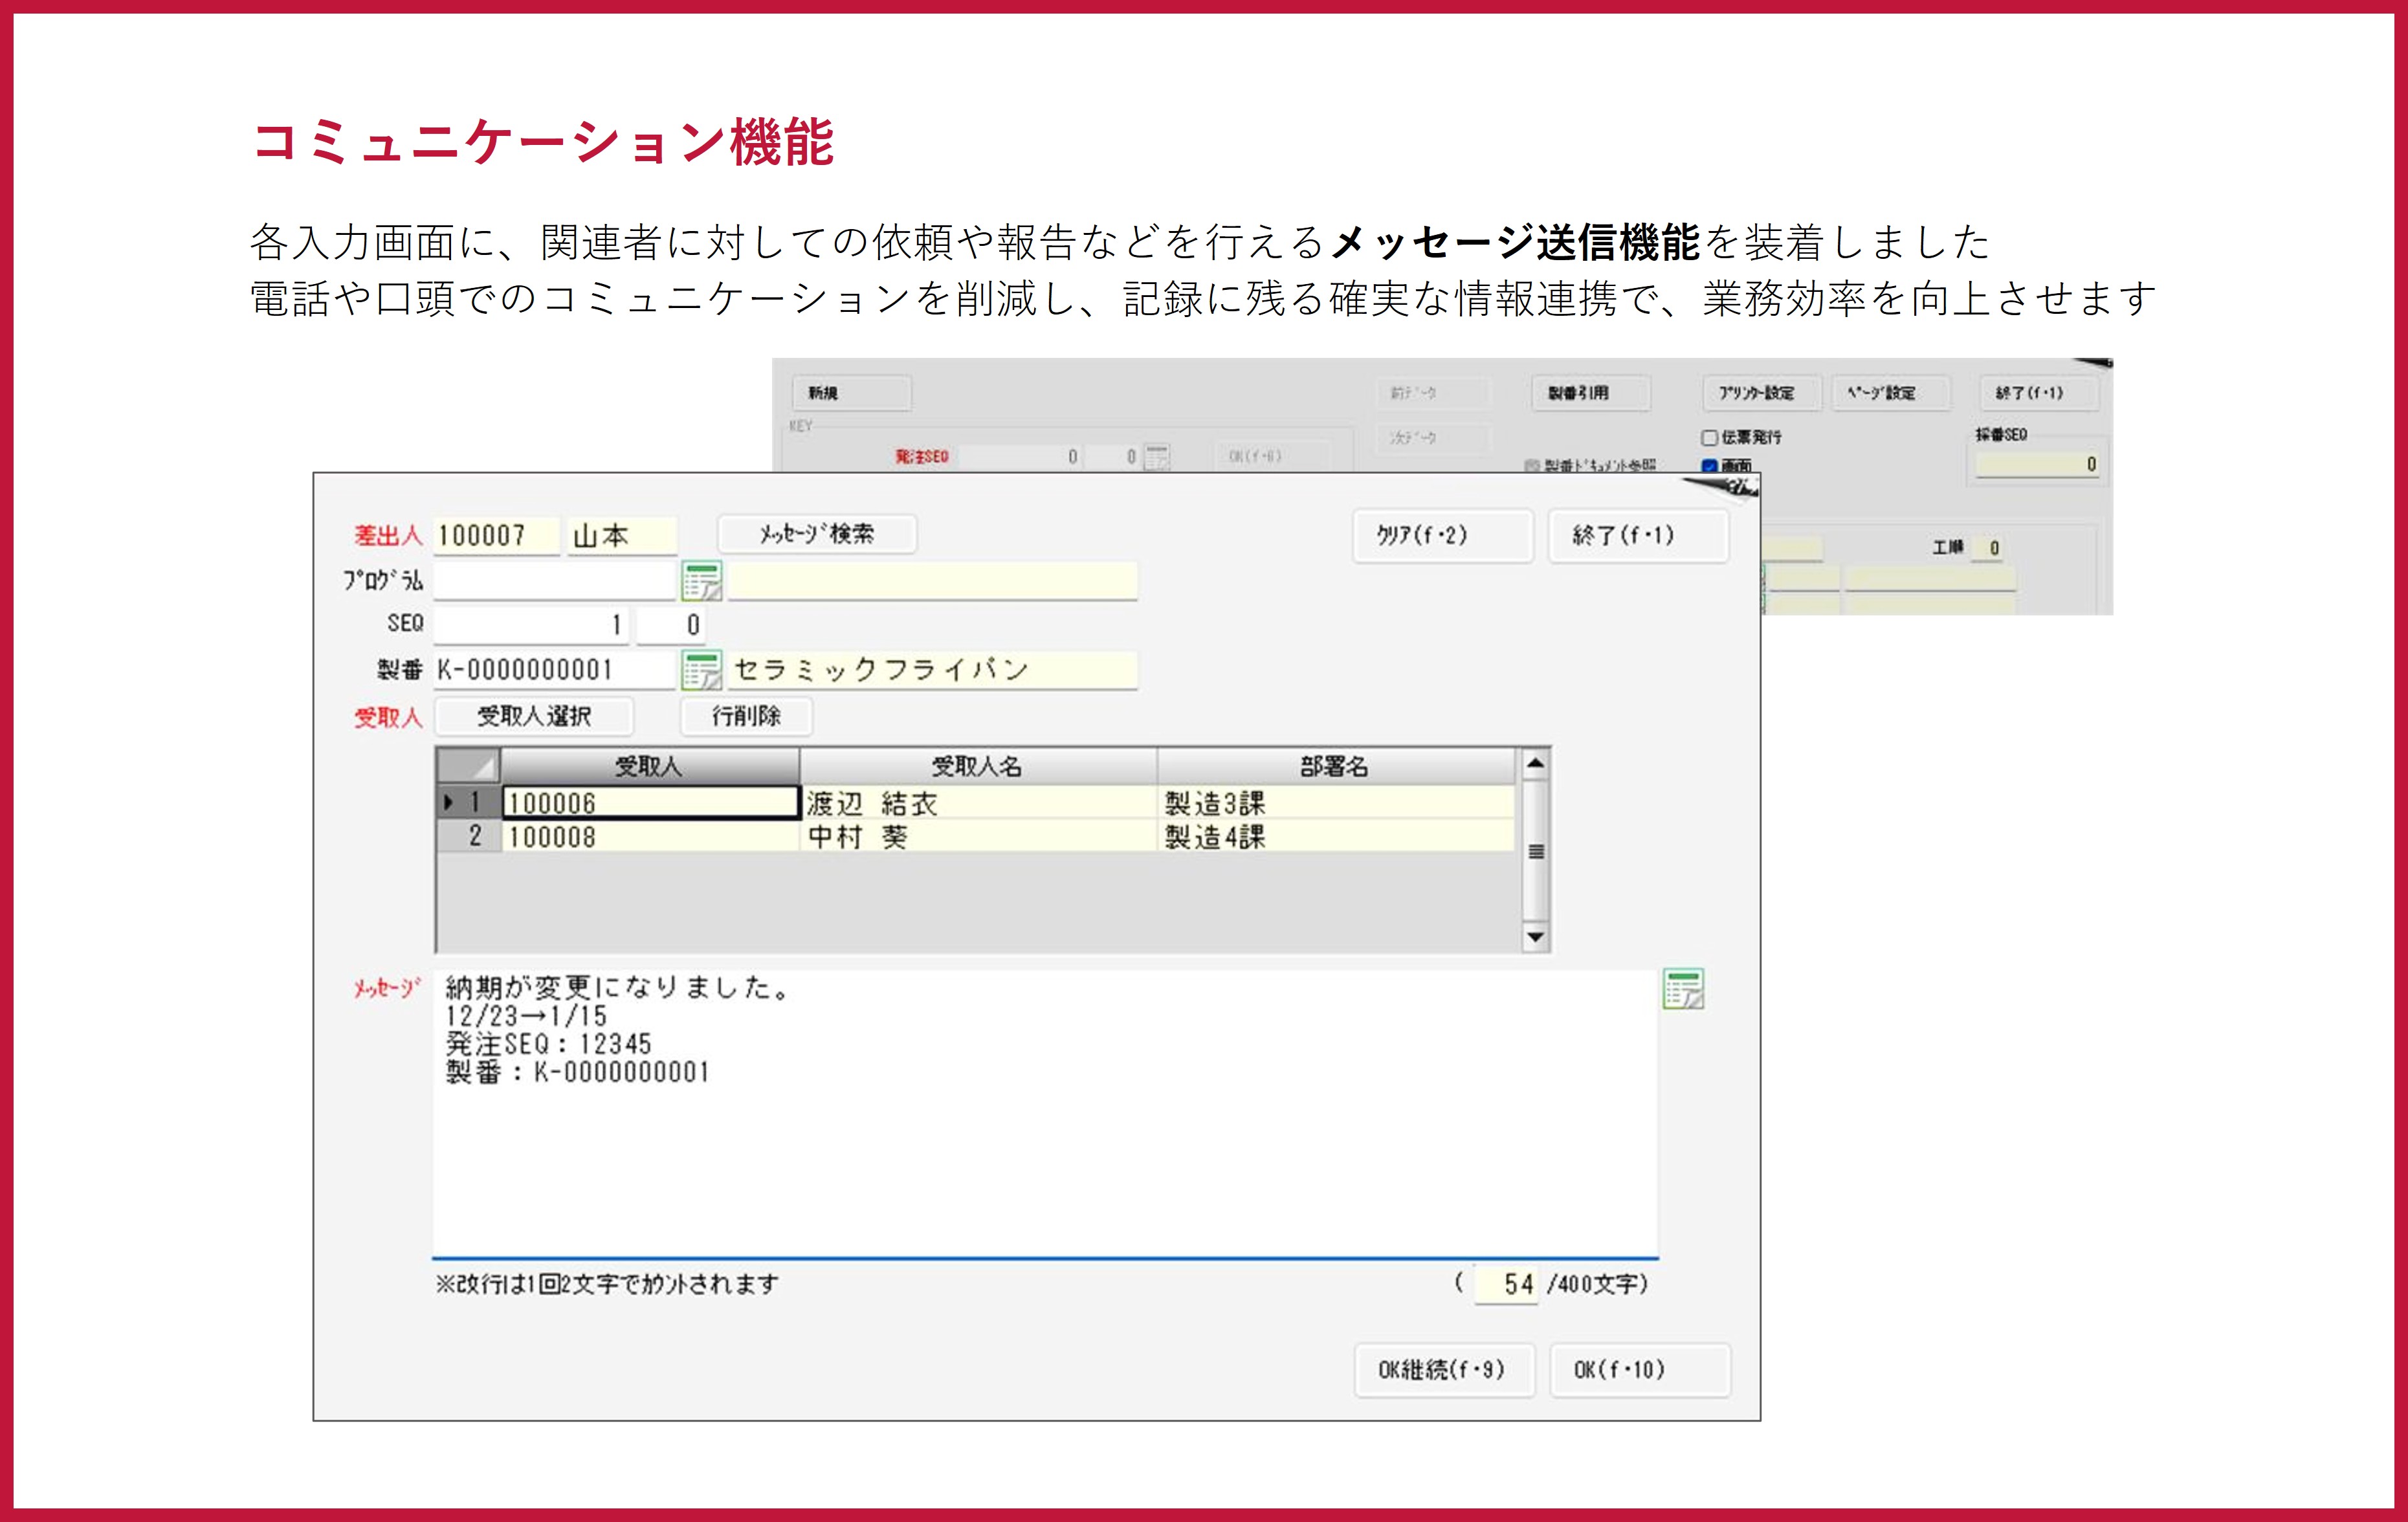2408x1522 pixels.
Task: Select row 2 header in recipient grid
Action: tap(469, 836)
